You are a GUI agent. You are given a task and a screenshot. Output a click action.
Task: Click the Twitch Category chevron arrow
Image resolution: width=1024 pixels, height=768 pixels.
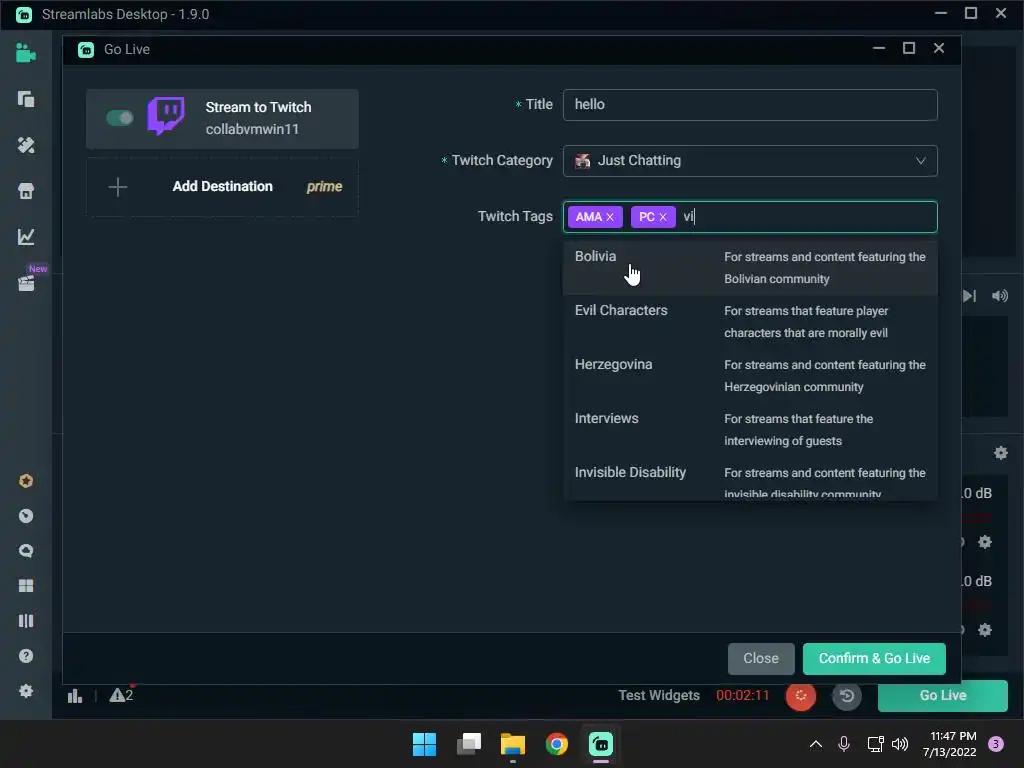[920, 161]
